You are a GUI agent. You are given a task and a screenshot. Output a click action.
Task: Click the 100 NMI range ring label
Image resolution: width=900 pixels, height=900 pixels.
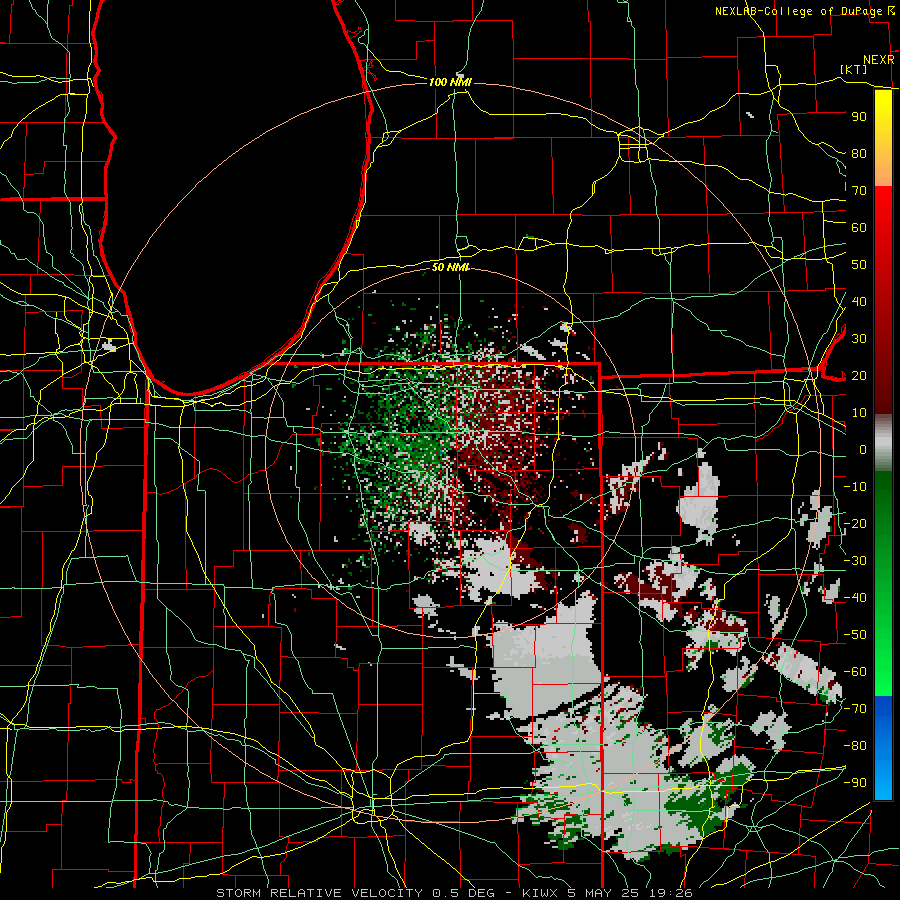coord(451,82)
